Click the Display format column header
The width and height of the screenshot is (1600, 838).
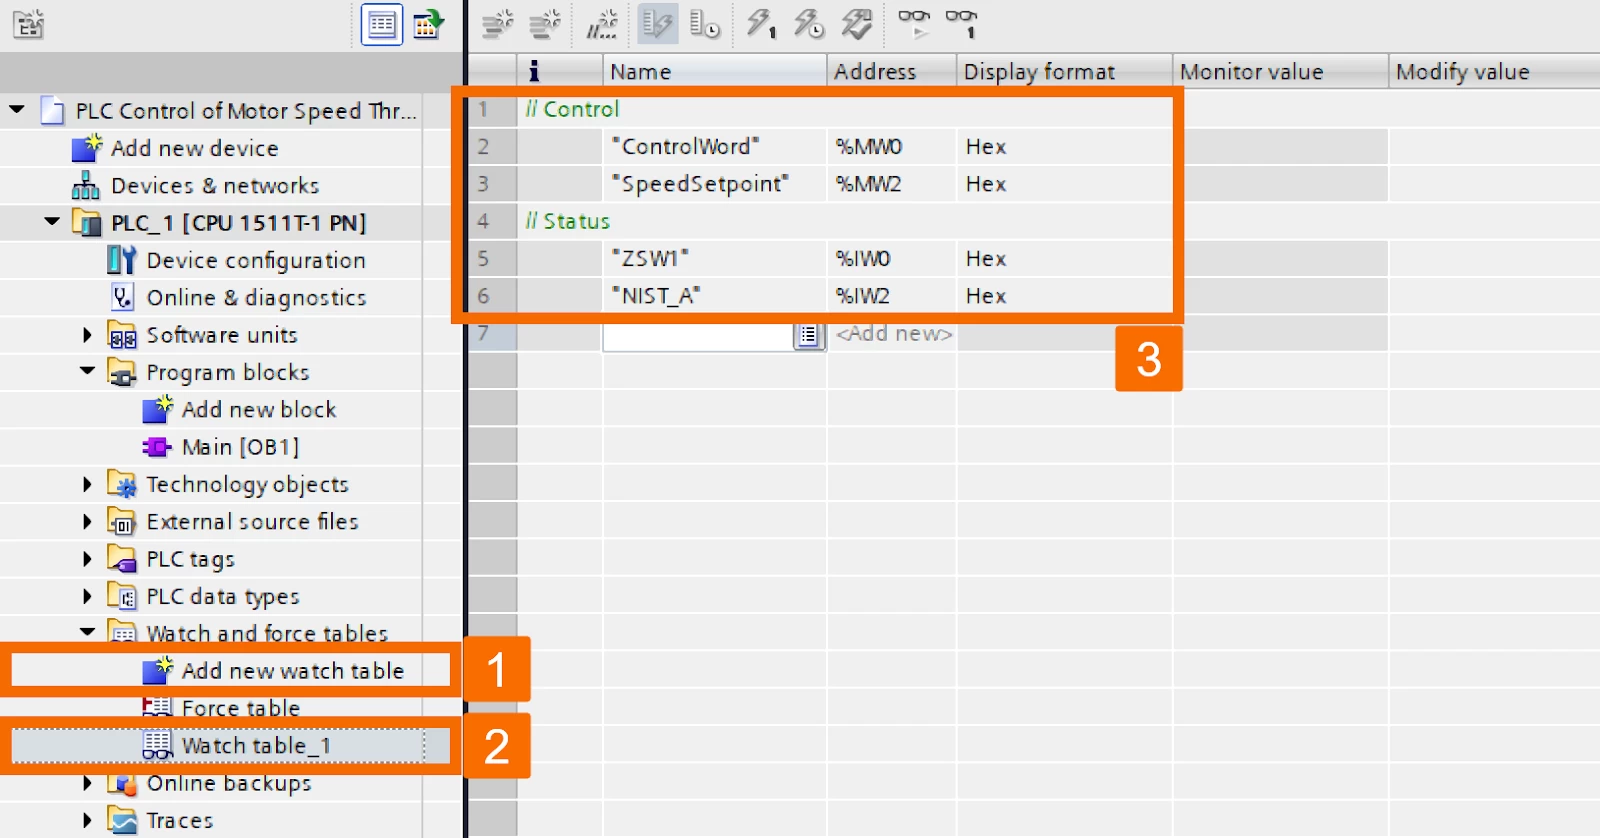1065,71
